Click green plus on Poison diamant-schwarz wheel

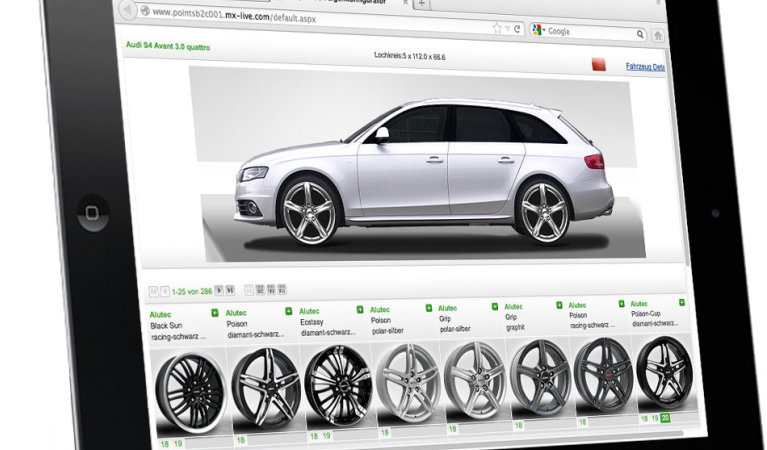[289, 311]
